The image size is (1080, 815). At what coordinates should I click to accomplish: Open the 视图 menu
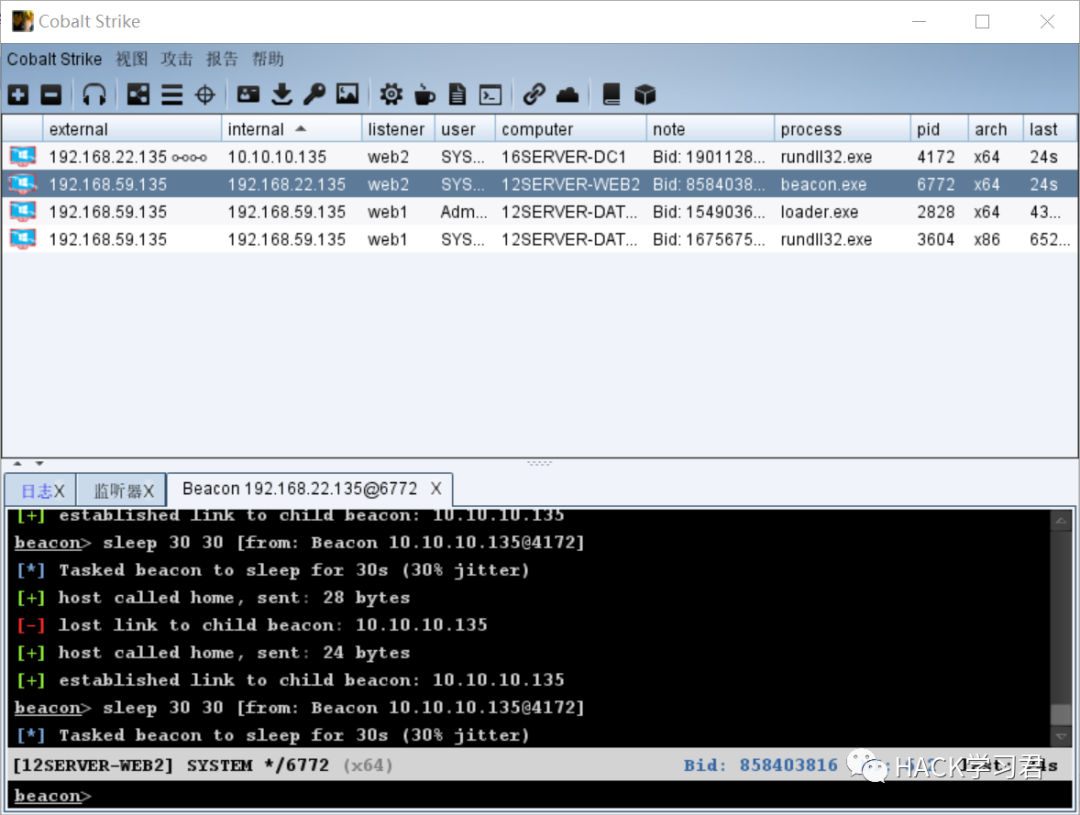pos(132,59)
